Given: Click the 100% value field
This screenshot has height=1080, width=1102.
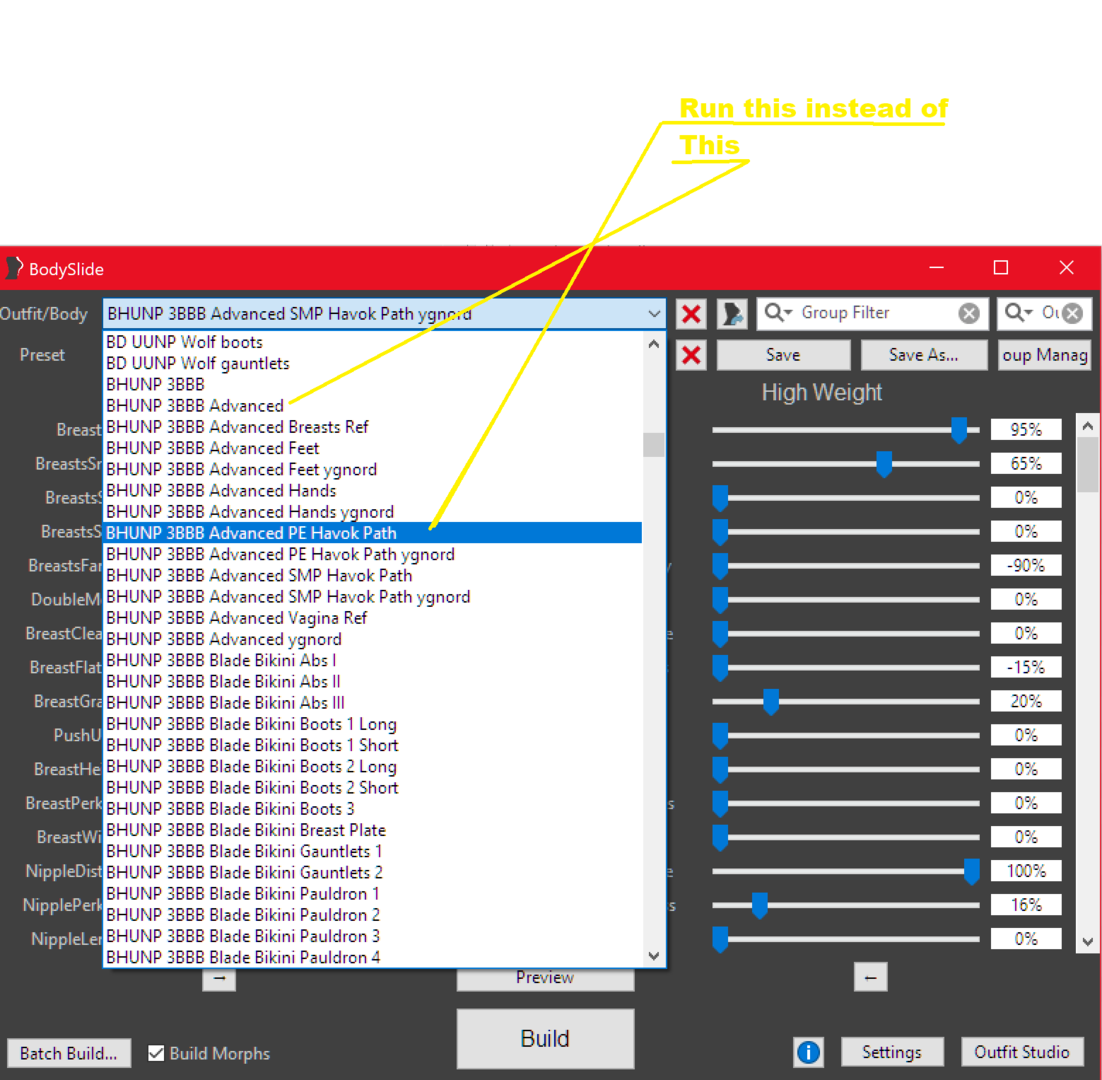Looking at the screenshot, I should (1025, 871).
